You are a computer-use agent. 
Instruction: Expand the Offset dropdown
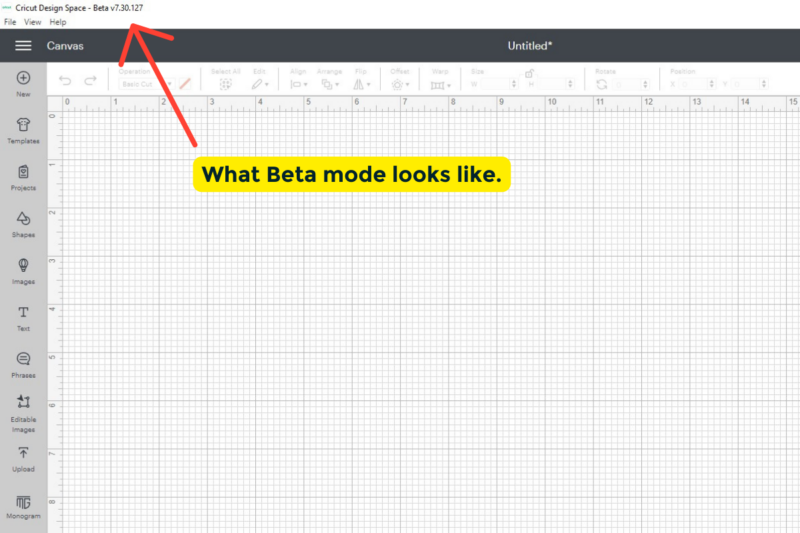pyautogui.click(x=400, y=84)
